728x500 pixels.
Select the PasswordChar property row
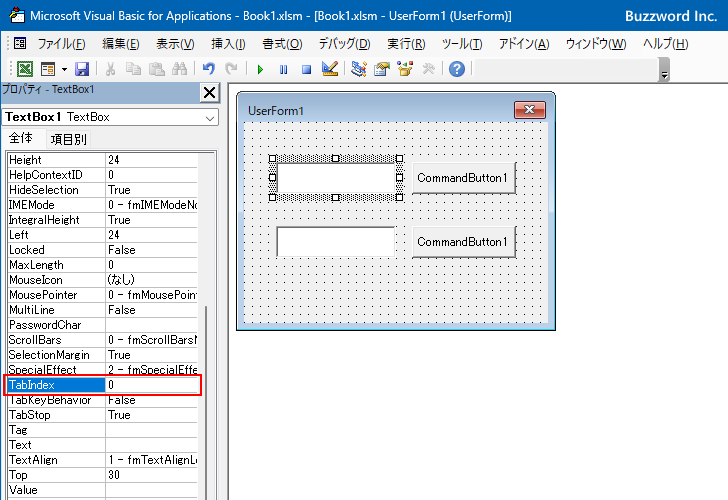(103, 325)
